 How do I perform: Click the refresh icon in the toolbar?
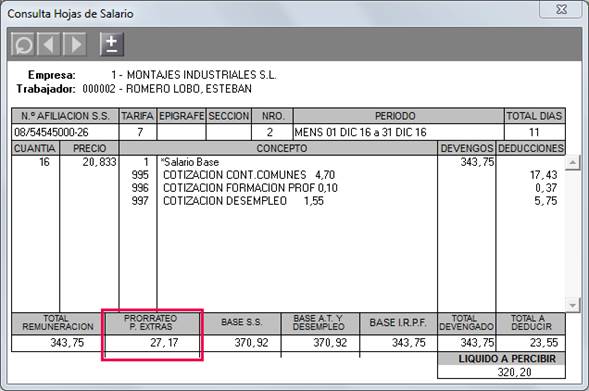(23, 44)
